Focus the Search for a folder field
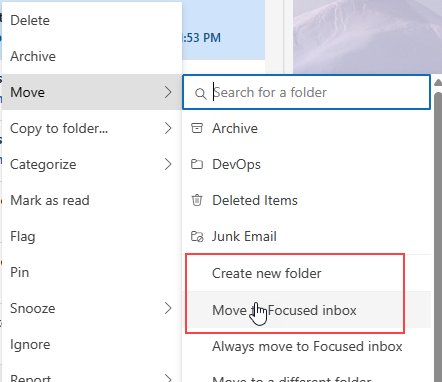This screenshot has width=442, height=382. click(x=306, y=92)
